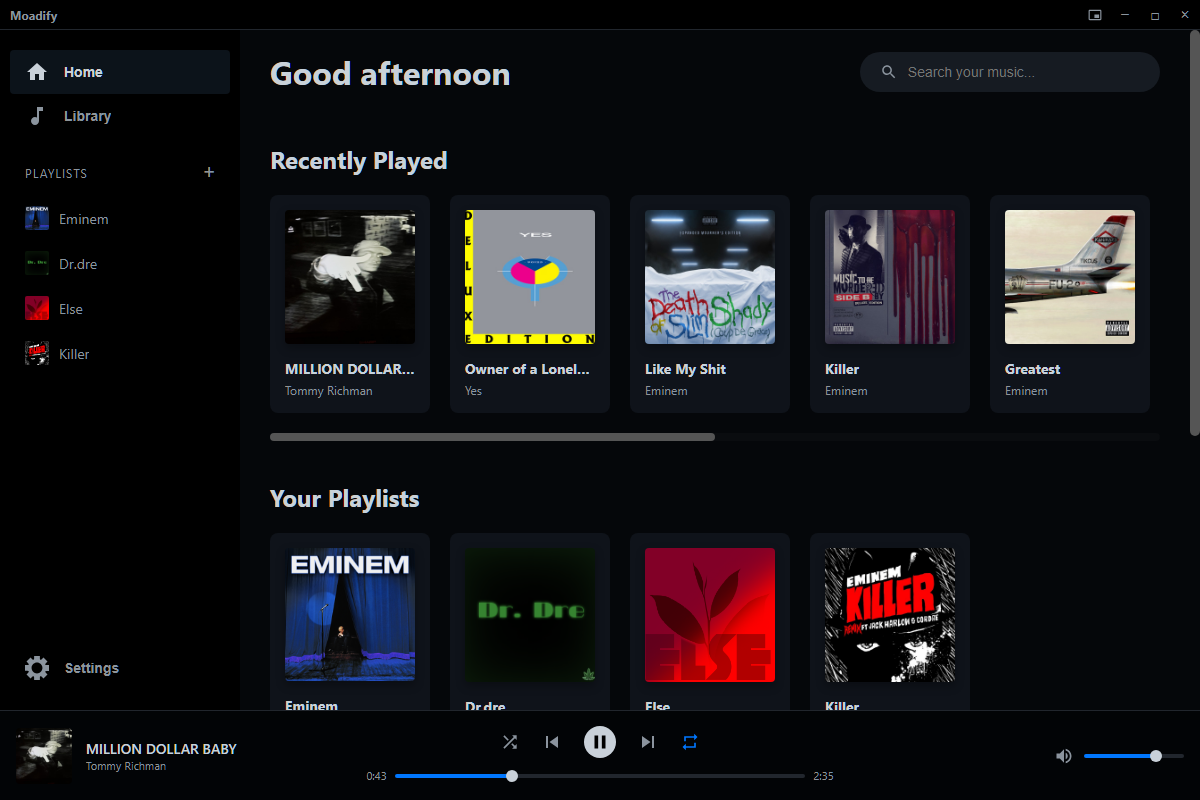Click the 0:43 elapsed time label
Screen dimensions: 1200x800
point(376,776)
